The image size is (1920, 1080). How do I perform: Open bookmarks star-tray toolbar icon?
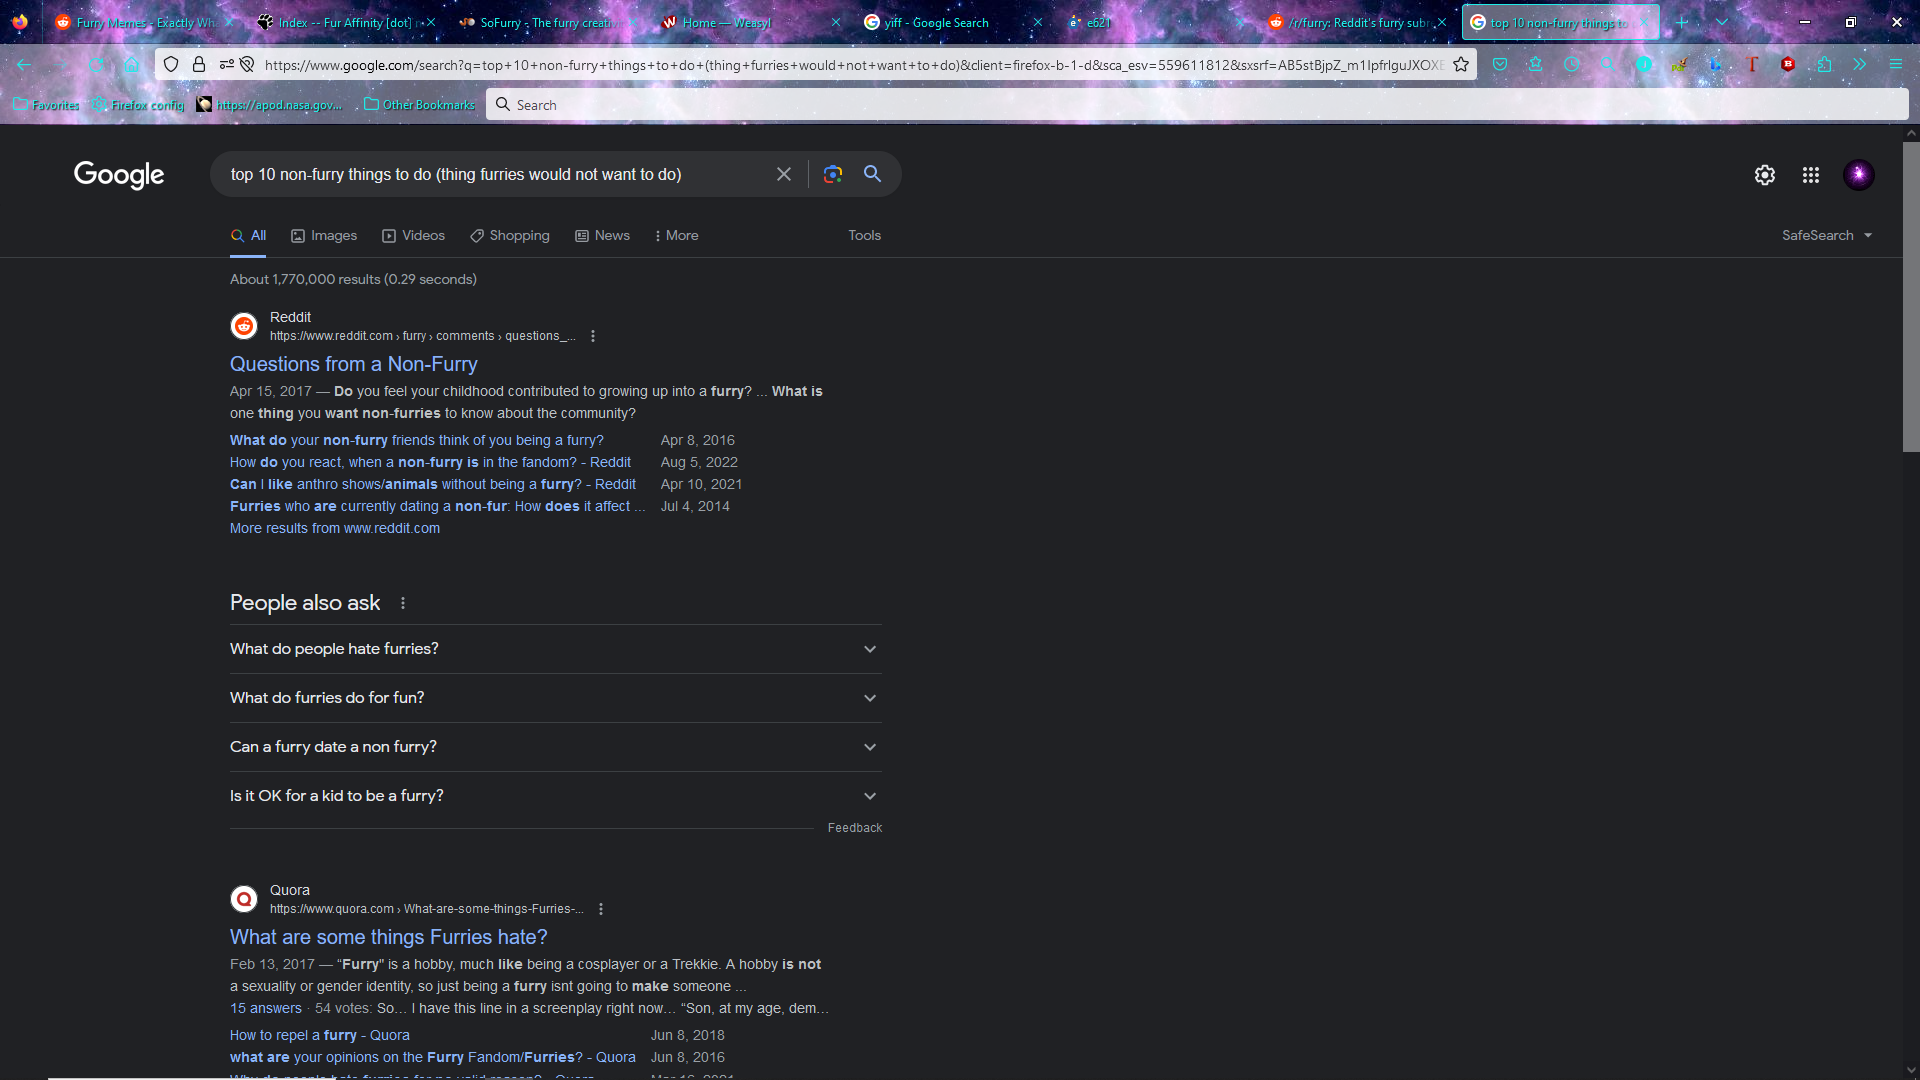pyautogui.click(x=1536, y=65)
